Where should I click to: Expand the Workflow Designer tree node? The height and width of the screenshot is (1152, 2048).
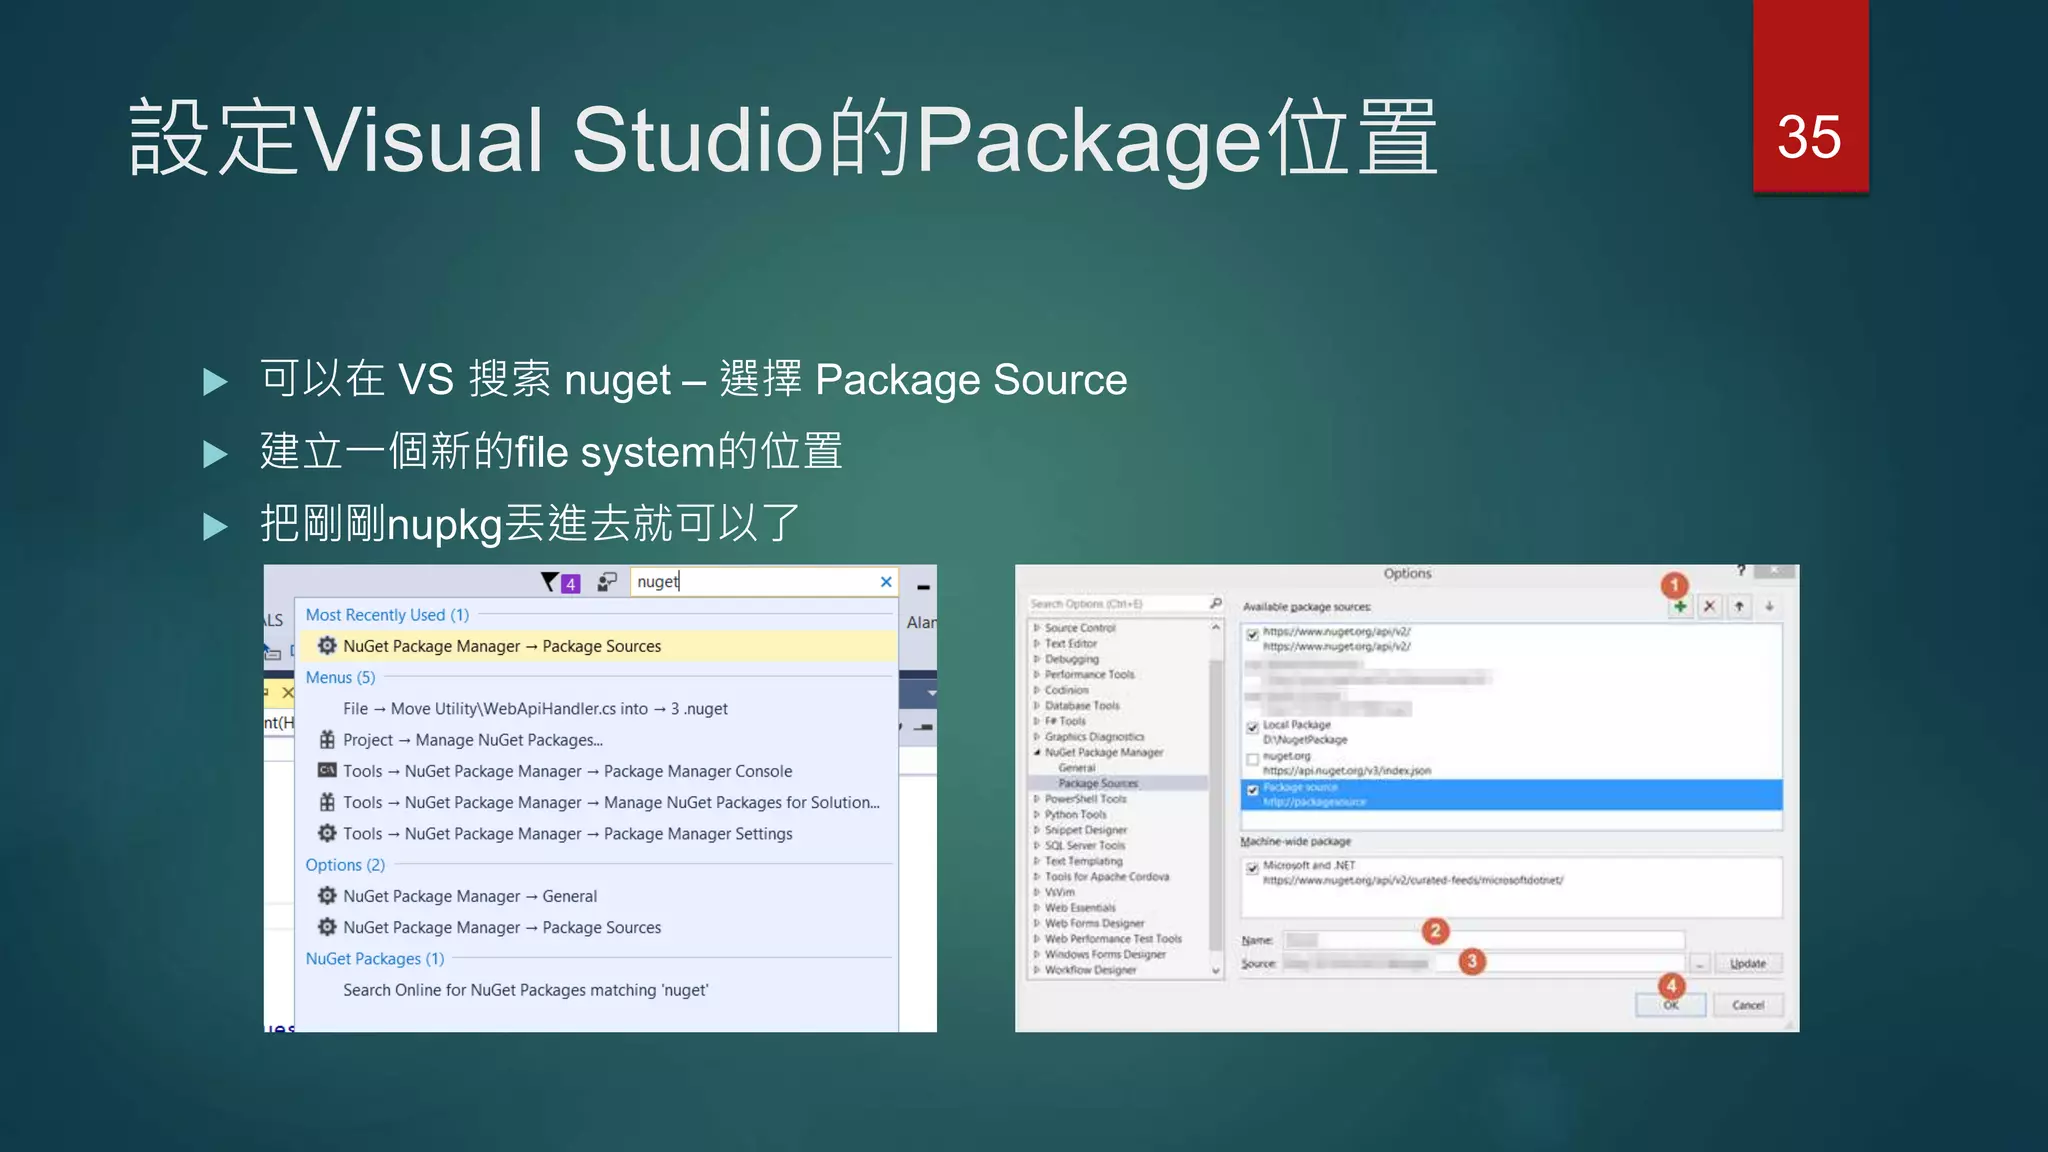[x=1037, y=970]
